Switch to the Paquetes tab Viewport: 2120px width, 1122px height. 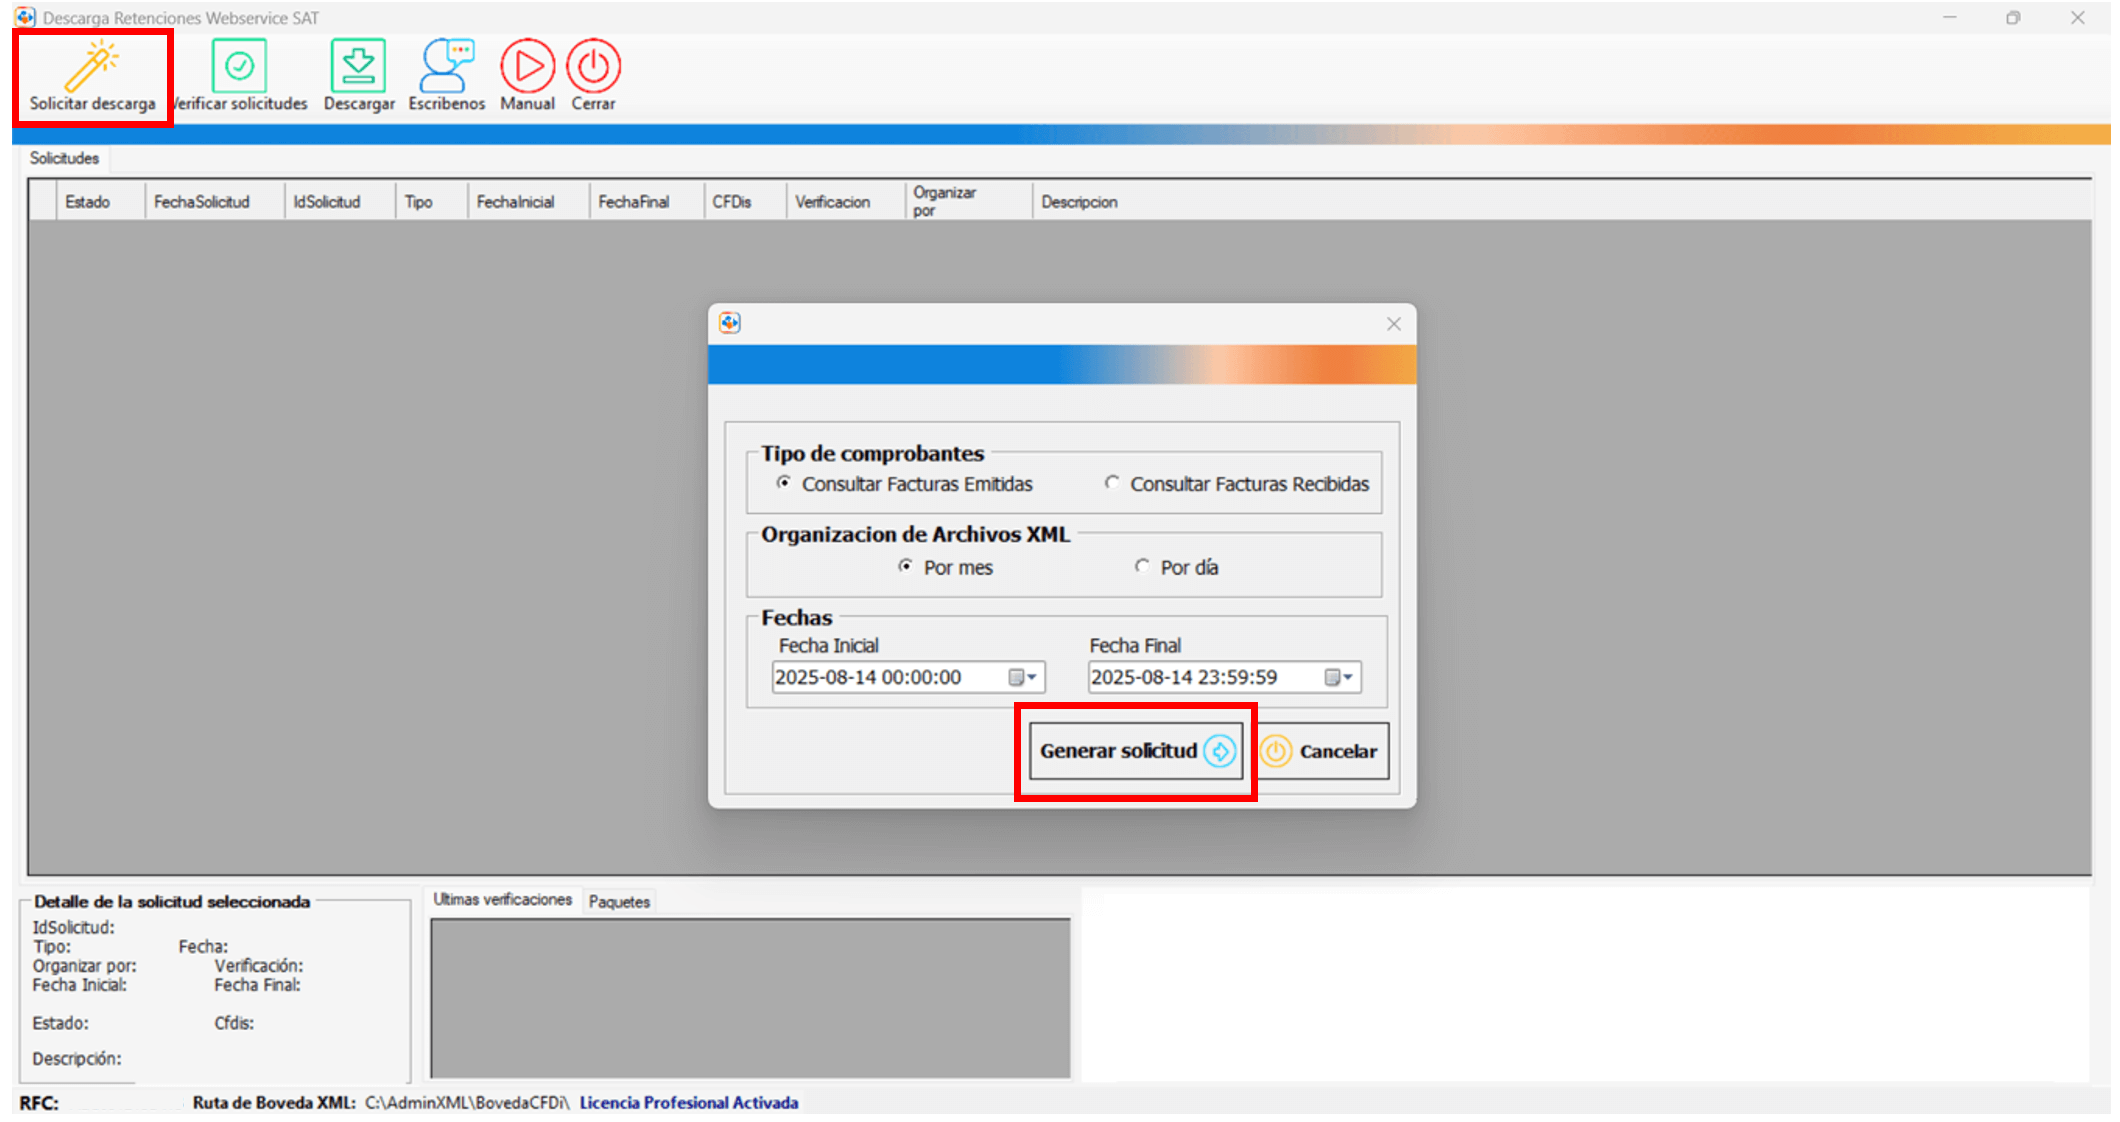(619, 902)
